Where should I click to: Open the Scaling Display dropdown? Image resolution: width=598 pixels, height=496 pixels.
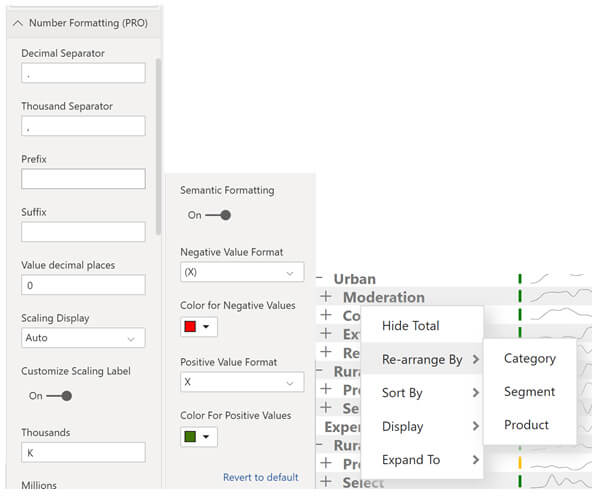[x=83, y=338]
